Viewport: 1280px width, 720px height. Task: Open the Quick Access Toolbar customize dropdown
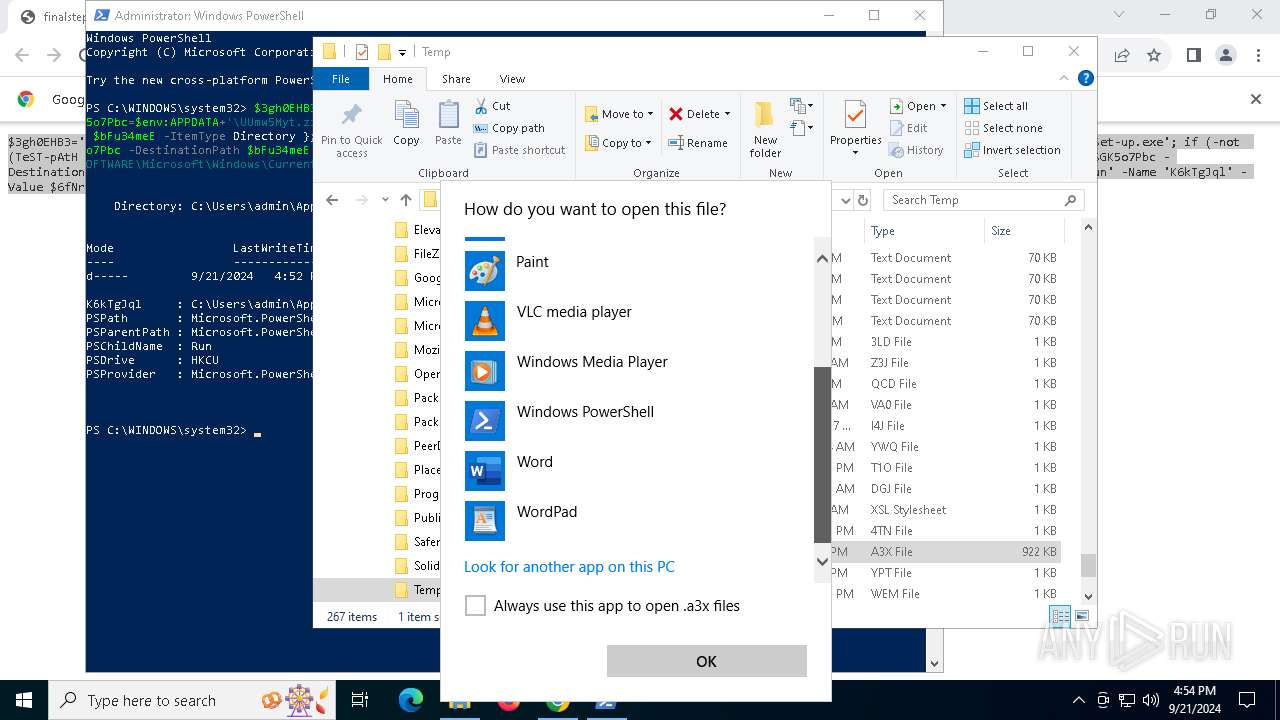pos(402,52)
